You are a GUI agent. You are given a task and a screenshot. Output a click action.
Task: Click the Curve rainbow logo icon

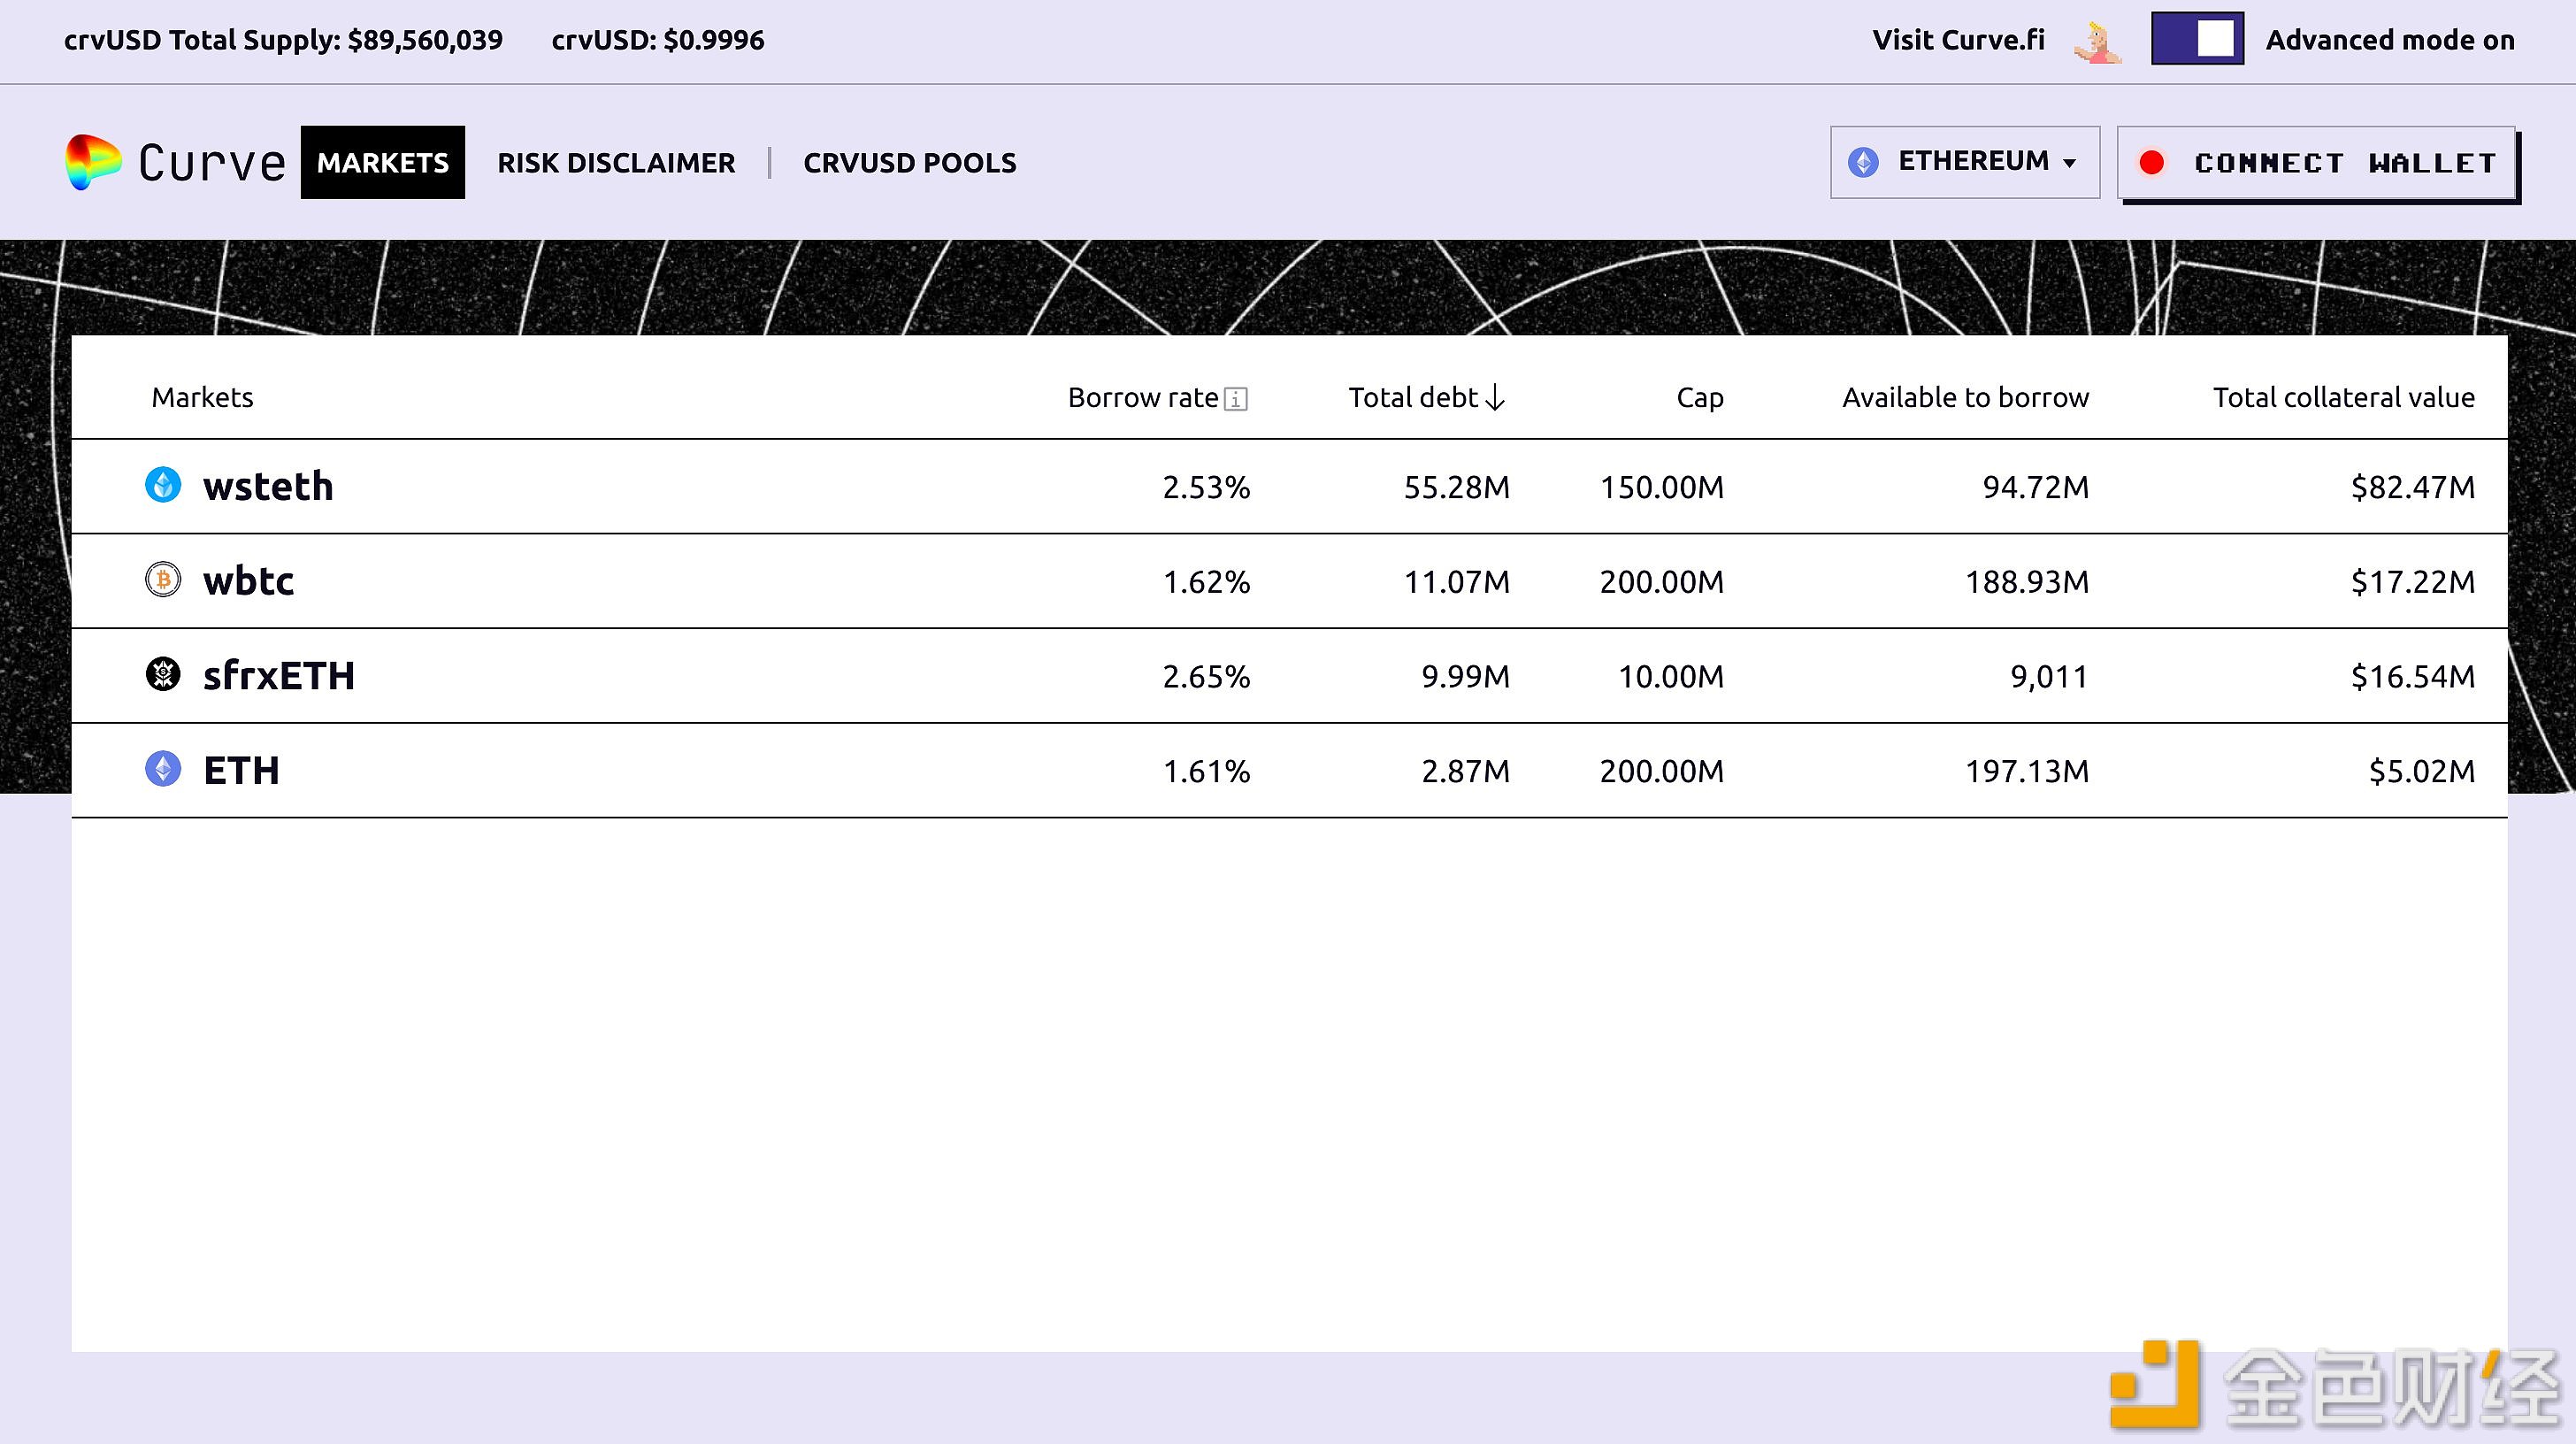(93, 162)
